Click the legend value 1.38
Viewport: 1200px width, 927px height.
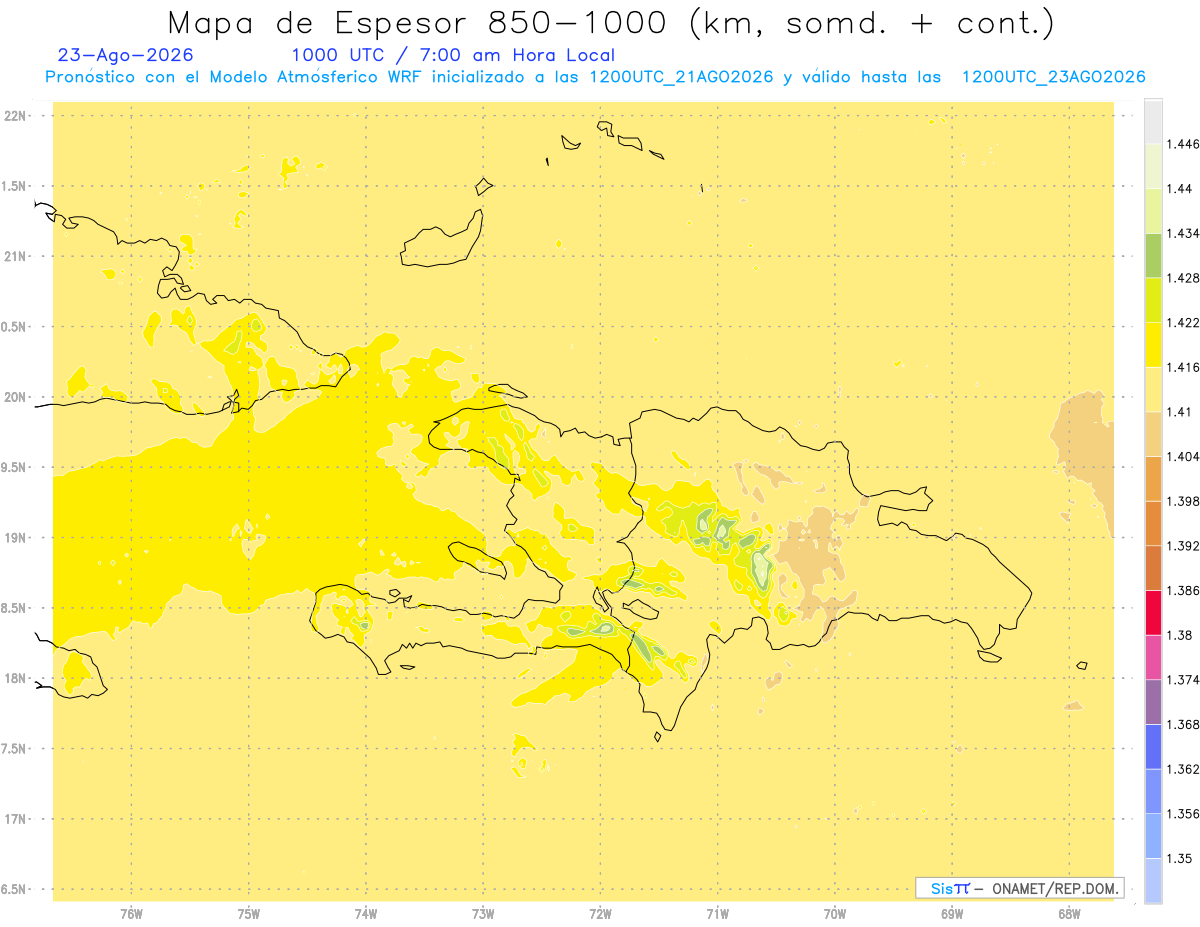pyautogui.click(x=1181, y=635)
